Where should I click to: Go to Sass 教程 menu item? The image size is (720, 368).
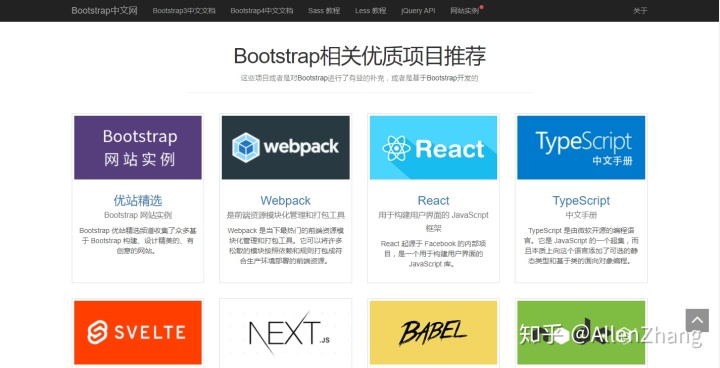coord(324,11)
